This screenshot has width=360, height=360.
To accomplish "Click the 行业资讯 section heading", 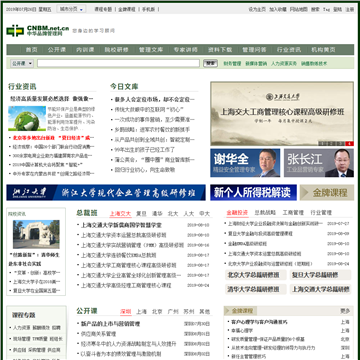I will click(x=22, y=87).
